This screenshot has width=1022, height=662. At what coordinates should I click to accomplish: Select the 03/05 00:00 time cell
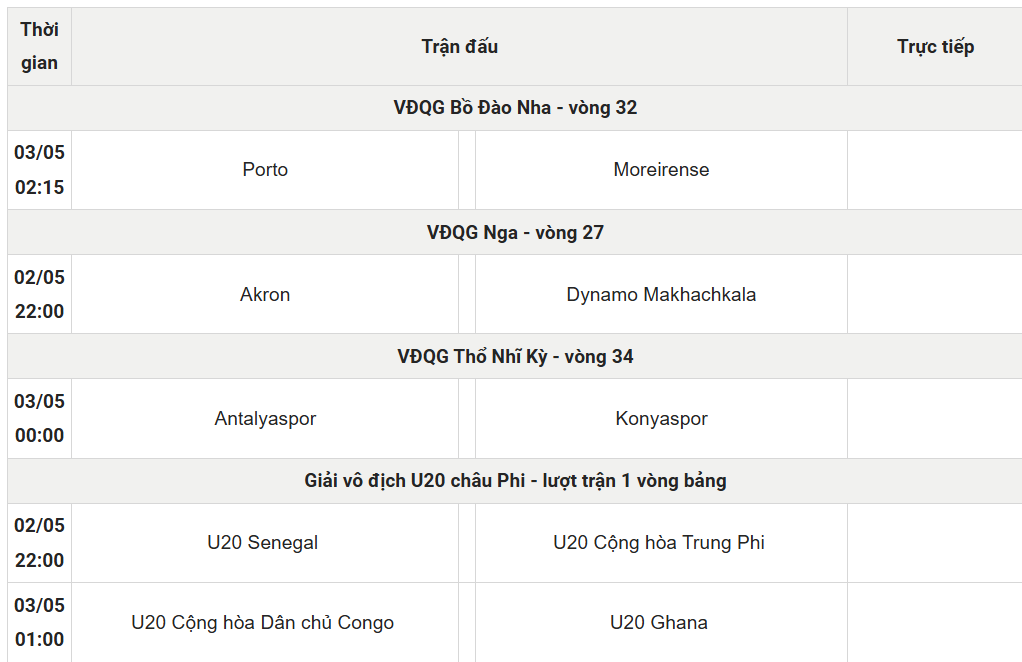click(39, 418)
